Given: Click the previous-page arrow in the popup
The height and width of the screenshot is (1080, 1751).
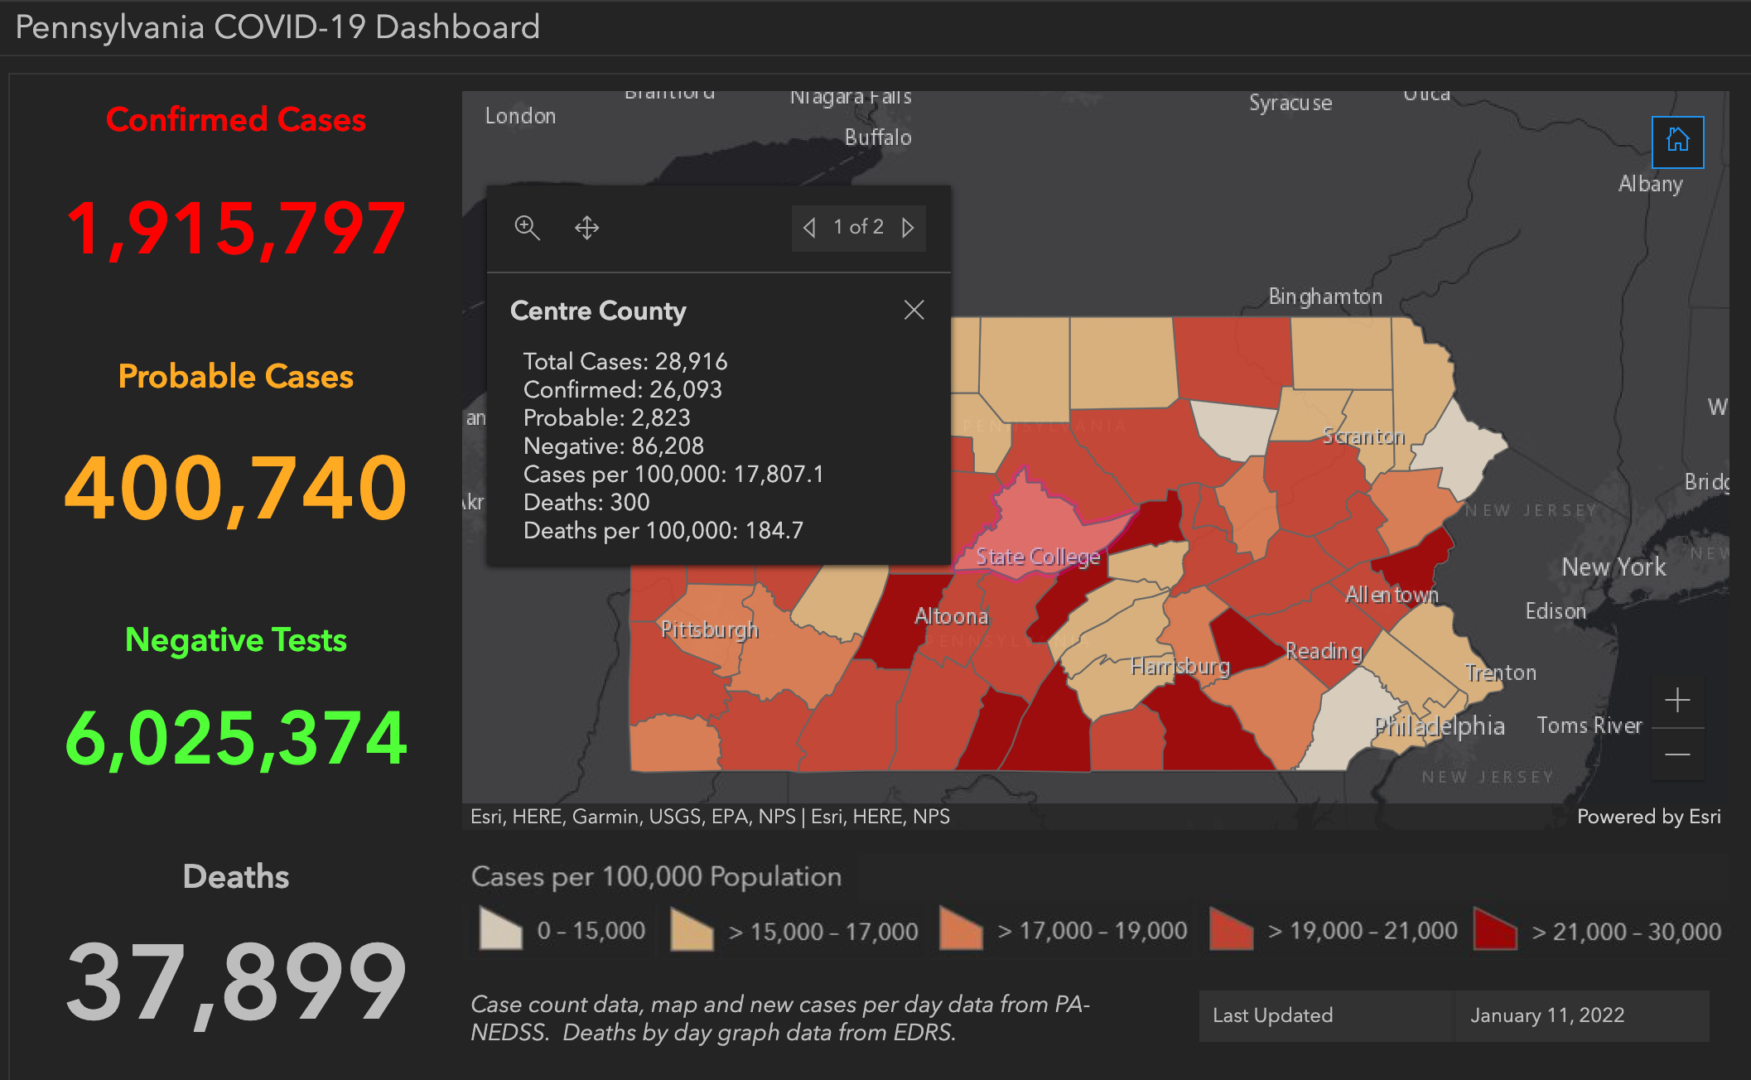Looking at the screenshot, I should (809, 228).
